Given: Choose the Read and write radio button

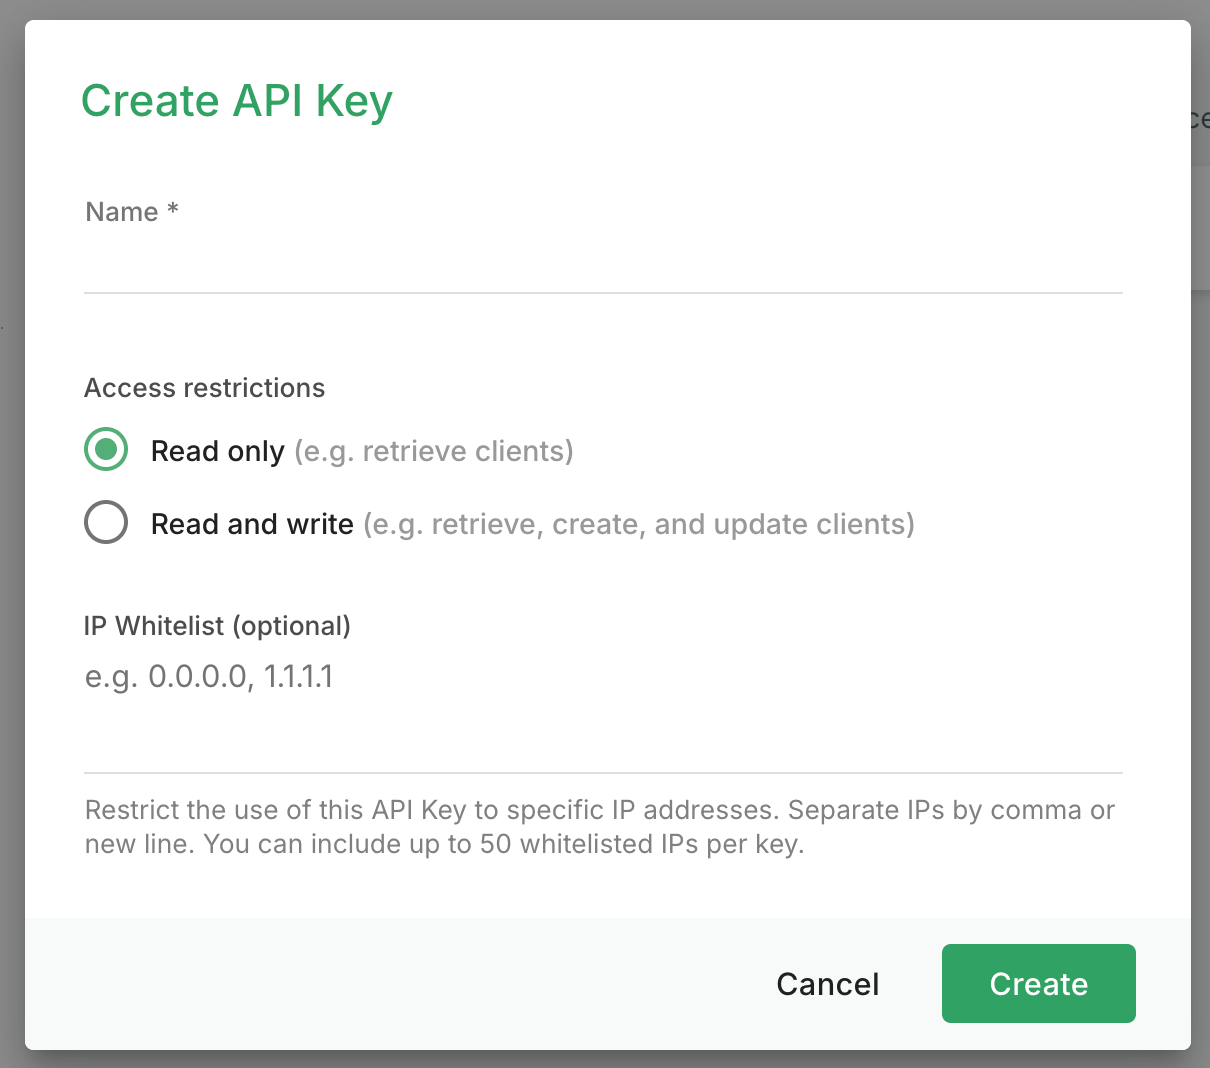Looking at the screenshot, I should point(106,522).
